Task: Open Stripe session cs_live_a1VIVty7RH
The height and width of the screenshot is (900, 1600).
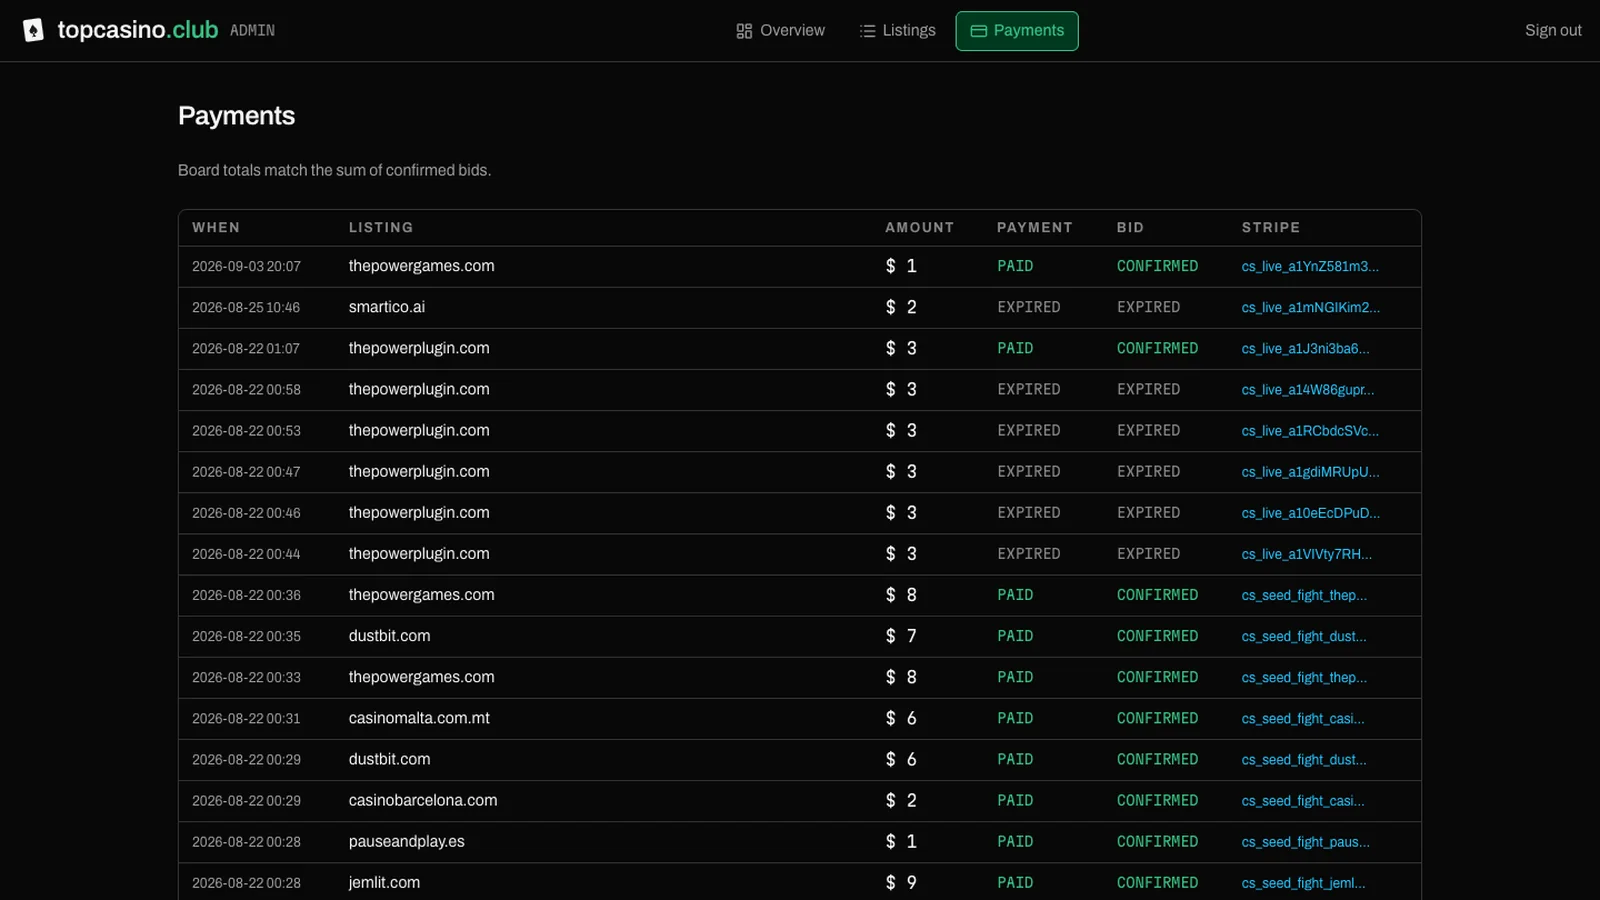Action: click(x=1307, y=554)
